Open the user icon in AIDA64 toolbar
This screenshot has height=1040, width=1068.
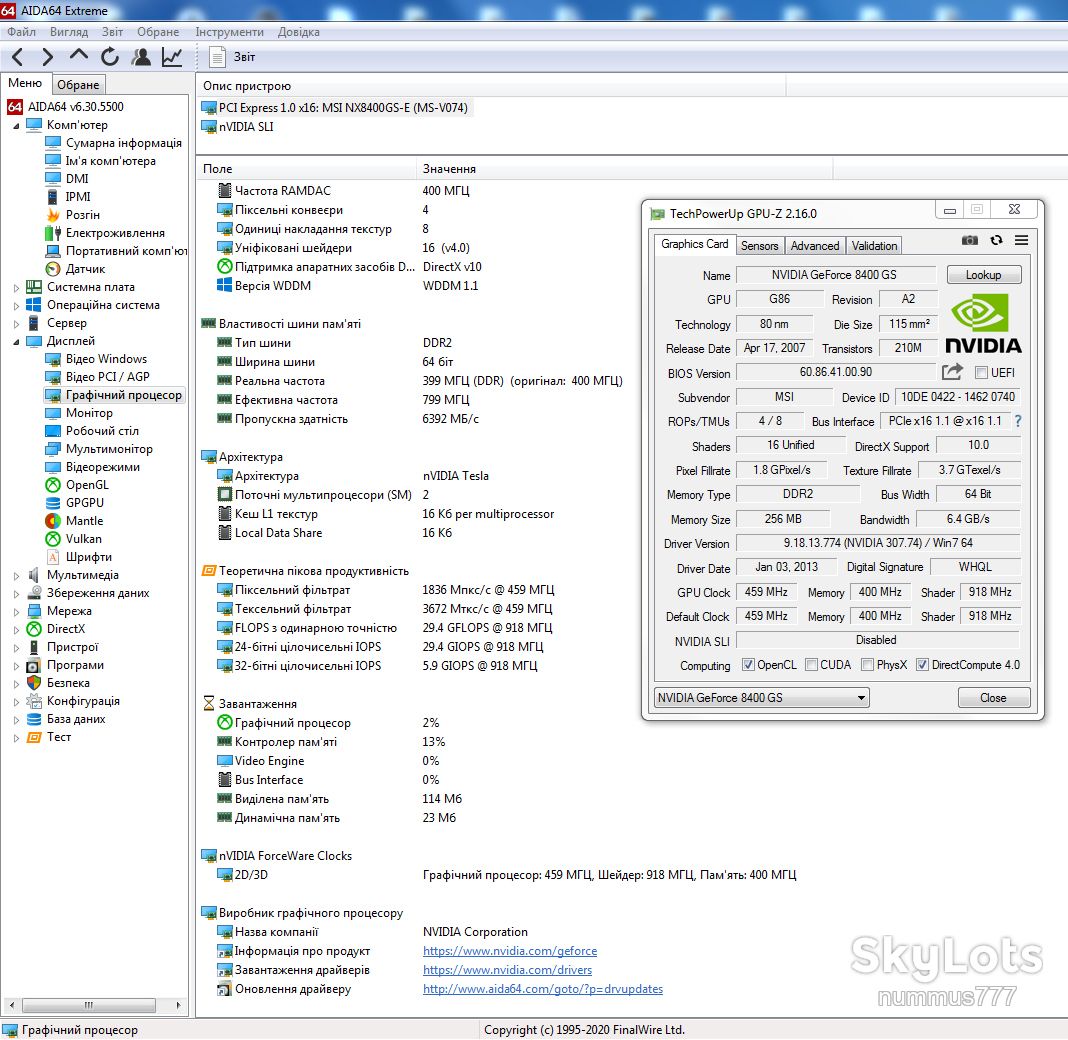[x=142, y=57]
